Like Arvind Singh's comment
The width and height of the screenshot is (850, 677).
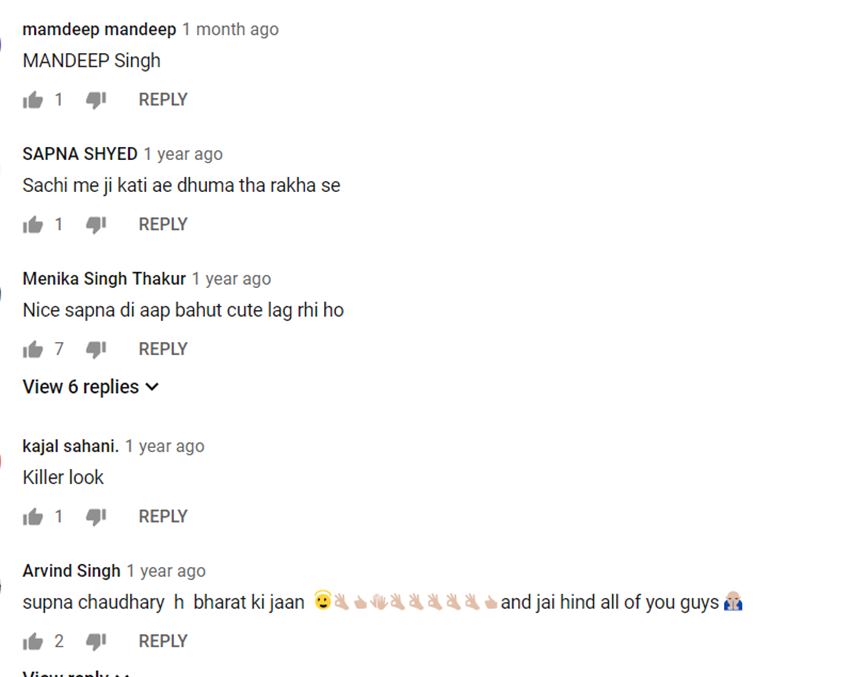(x=33, y=641)
